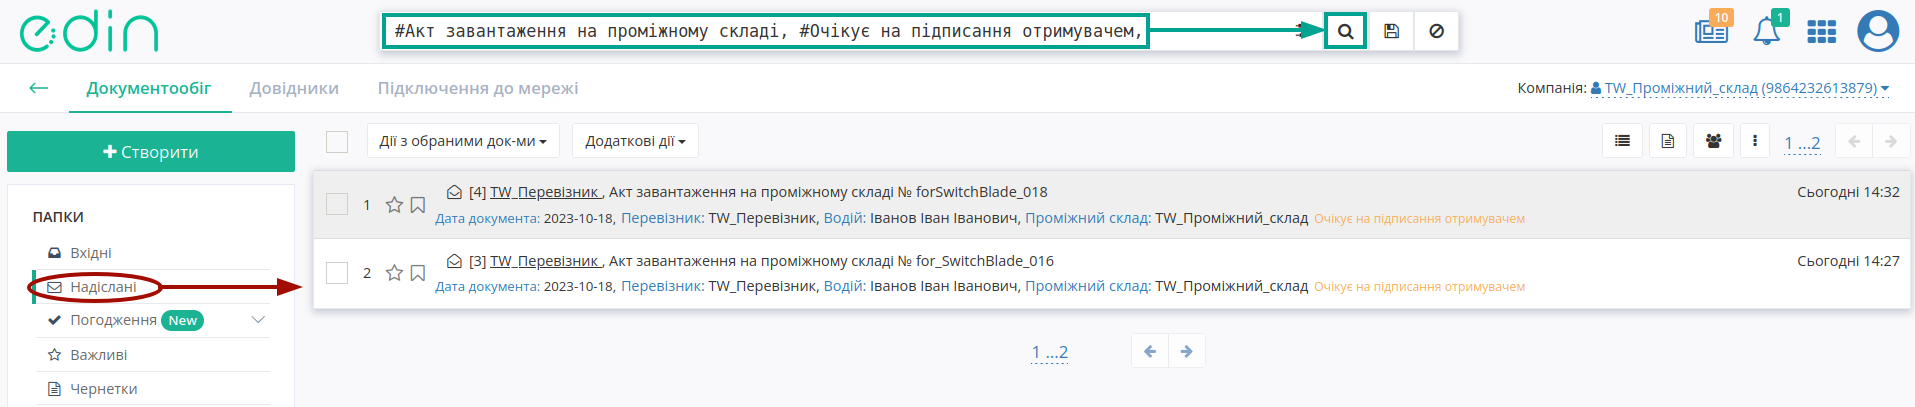This screenshot has height=407, width=1915.
Task: Click the 'Сьогодні 14:27' timestamp
Action: point(1848,261)
